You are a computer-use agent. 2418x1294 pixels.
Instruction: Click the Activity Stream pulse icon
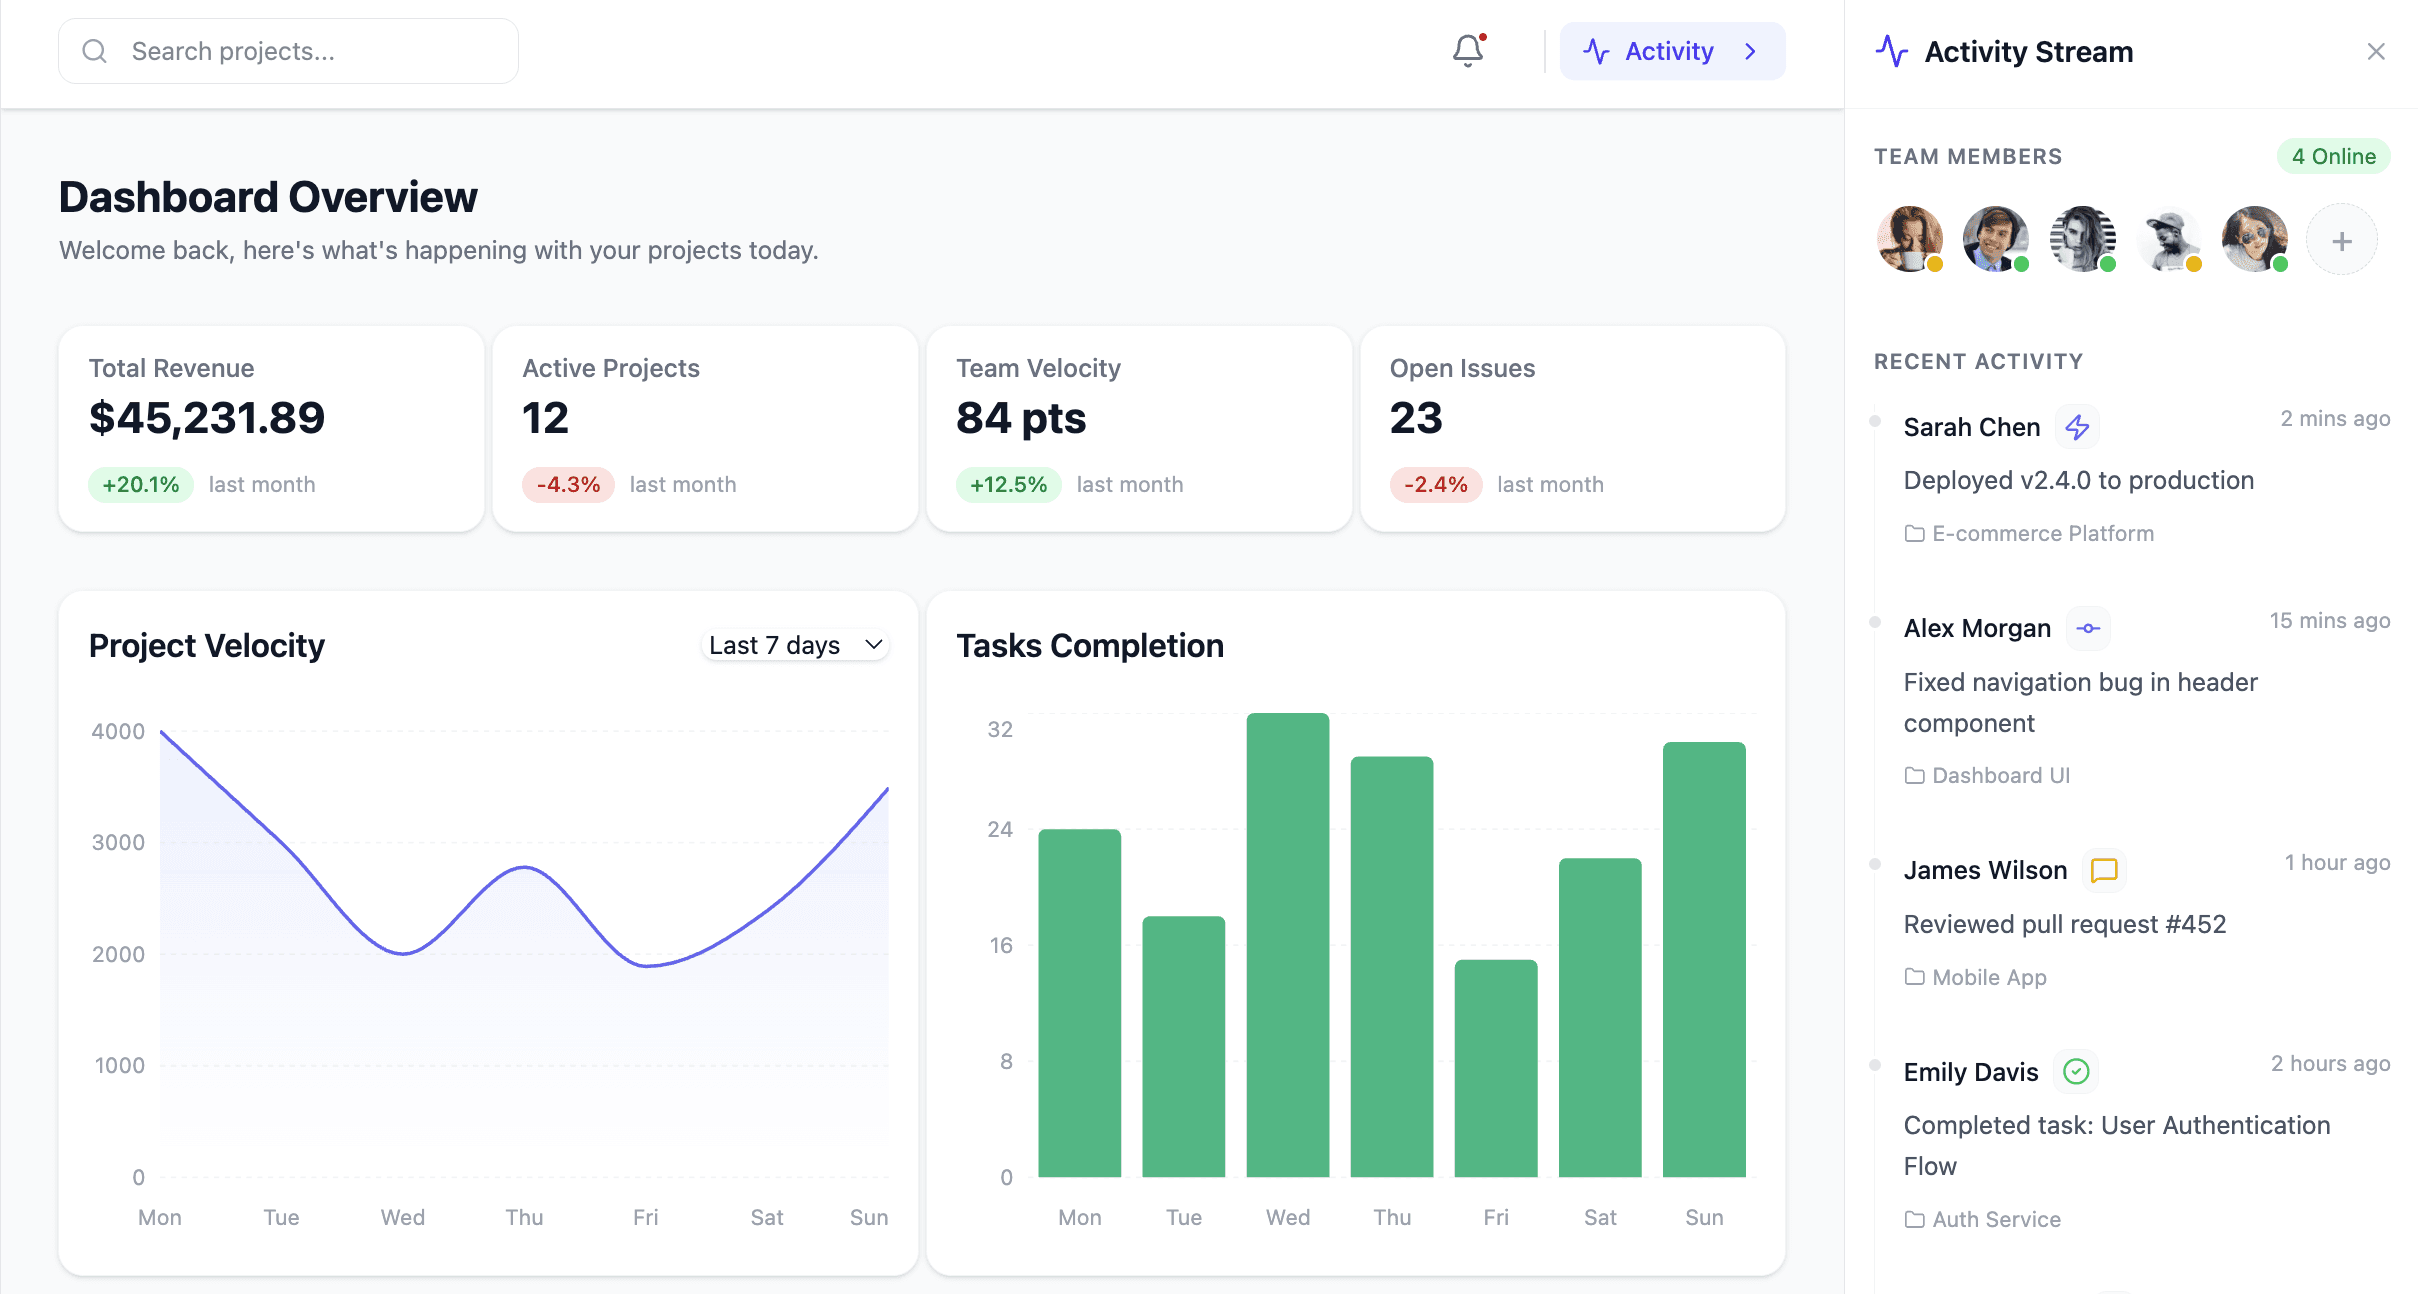[x=1891, y=51]
